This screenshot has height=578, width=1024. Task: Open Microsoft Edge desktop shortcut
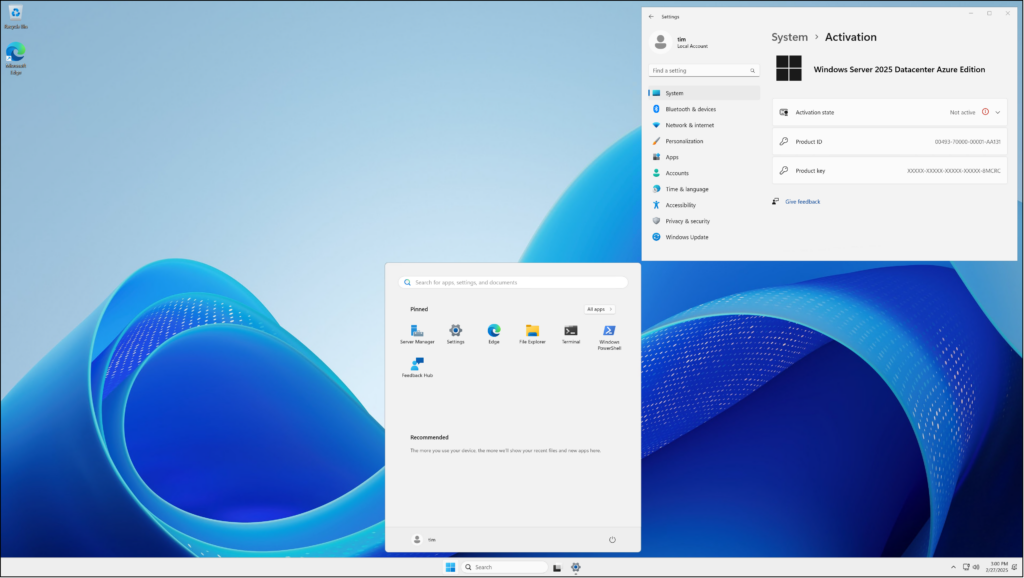pyautogui.click(x=16, y=59)
